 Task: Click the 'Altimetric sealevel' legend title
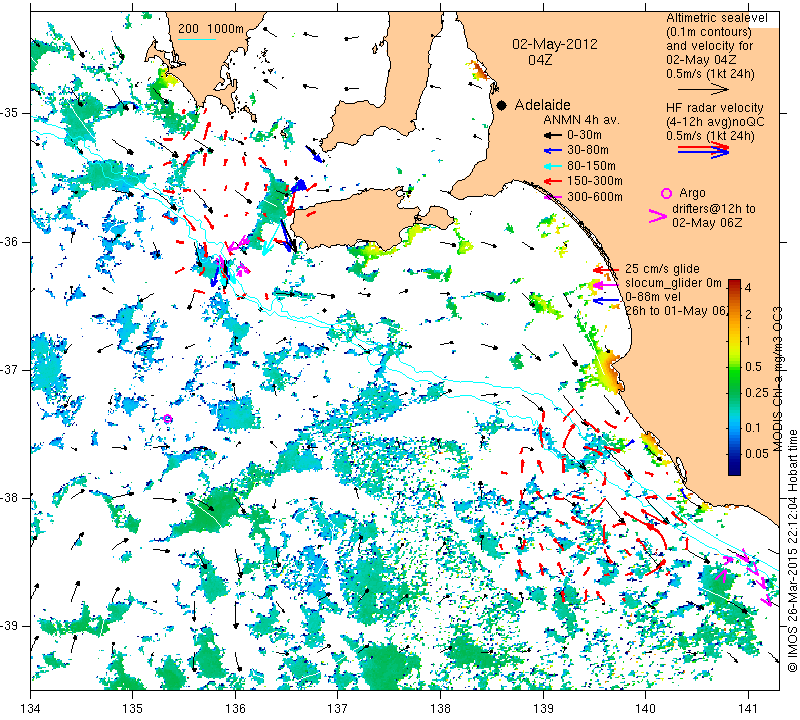717,18
